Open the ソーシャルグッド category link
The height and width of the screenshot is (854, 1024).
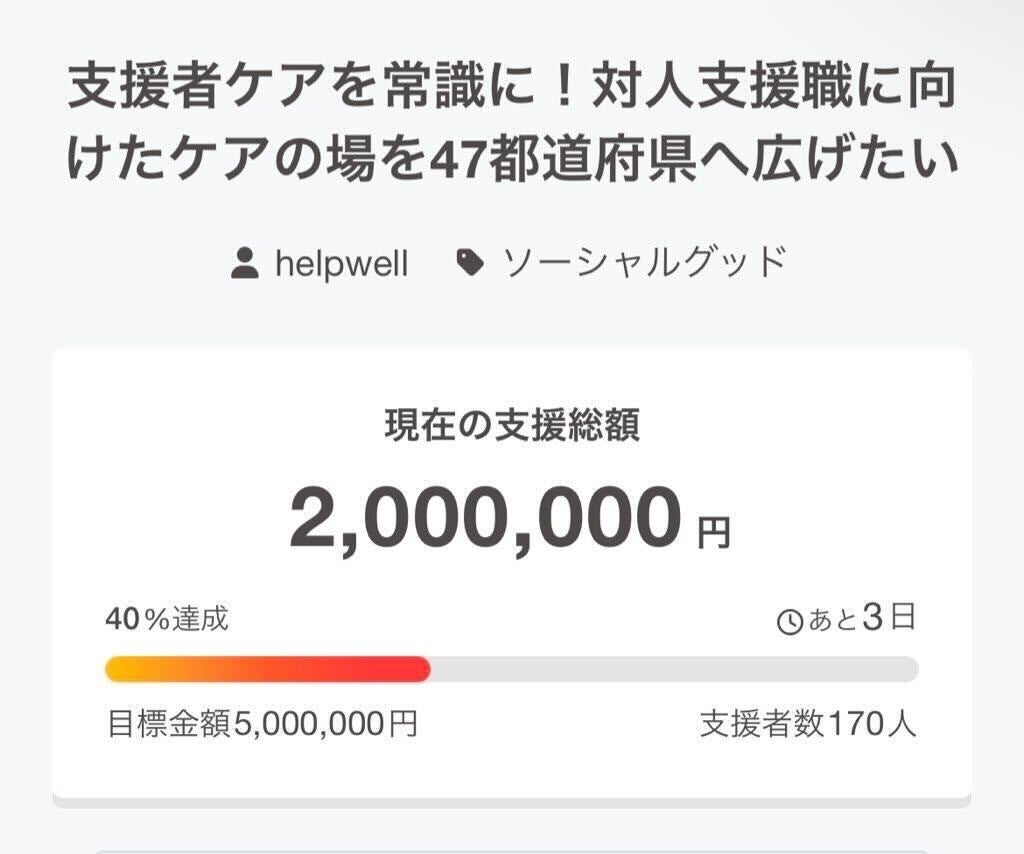pos(645,263)
